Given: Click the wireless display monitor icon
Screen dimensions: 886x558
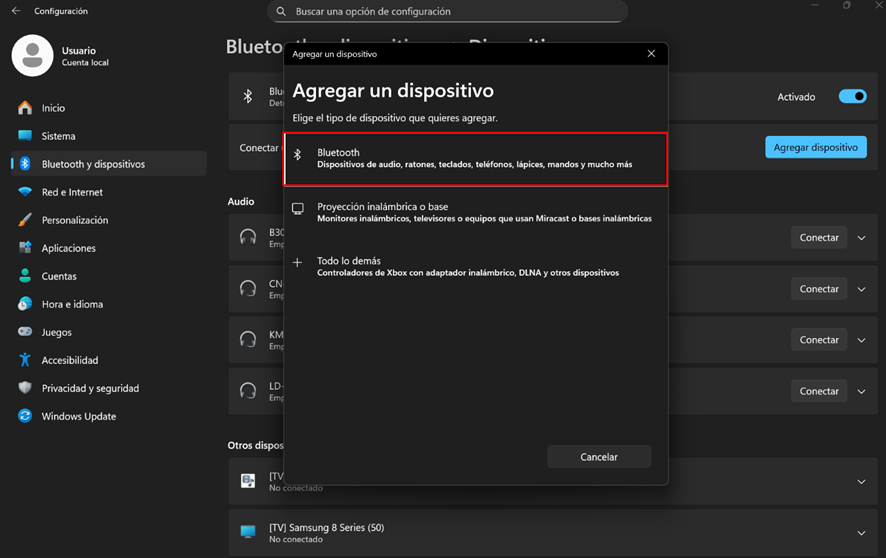Looking at the screenshot, I should point(297,209).
